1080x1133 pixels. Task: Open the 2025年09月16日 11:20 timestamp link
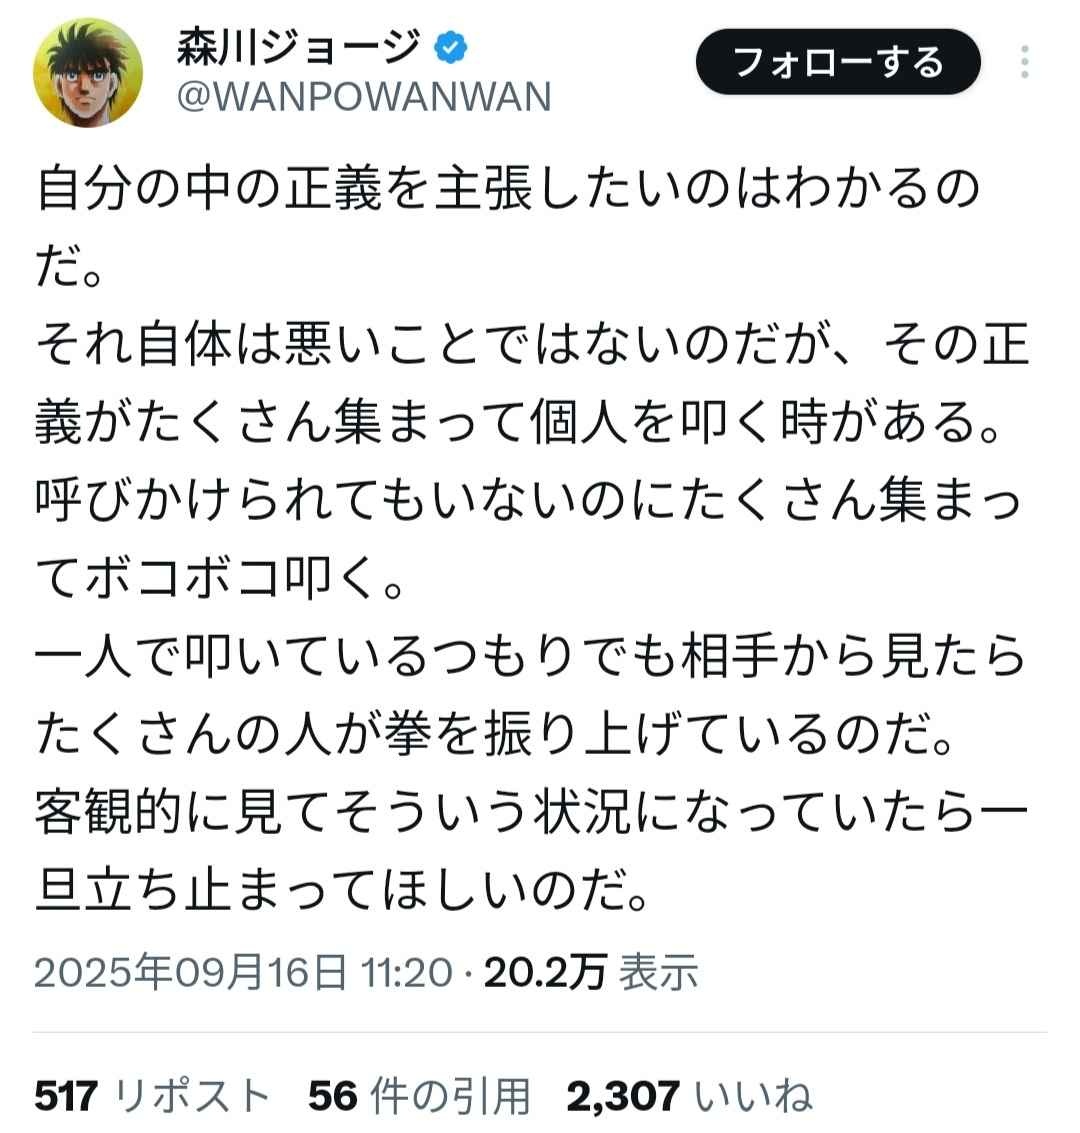click(243, 972)
